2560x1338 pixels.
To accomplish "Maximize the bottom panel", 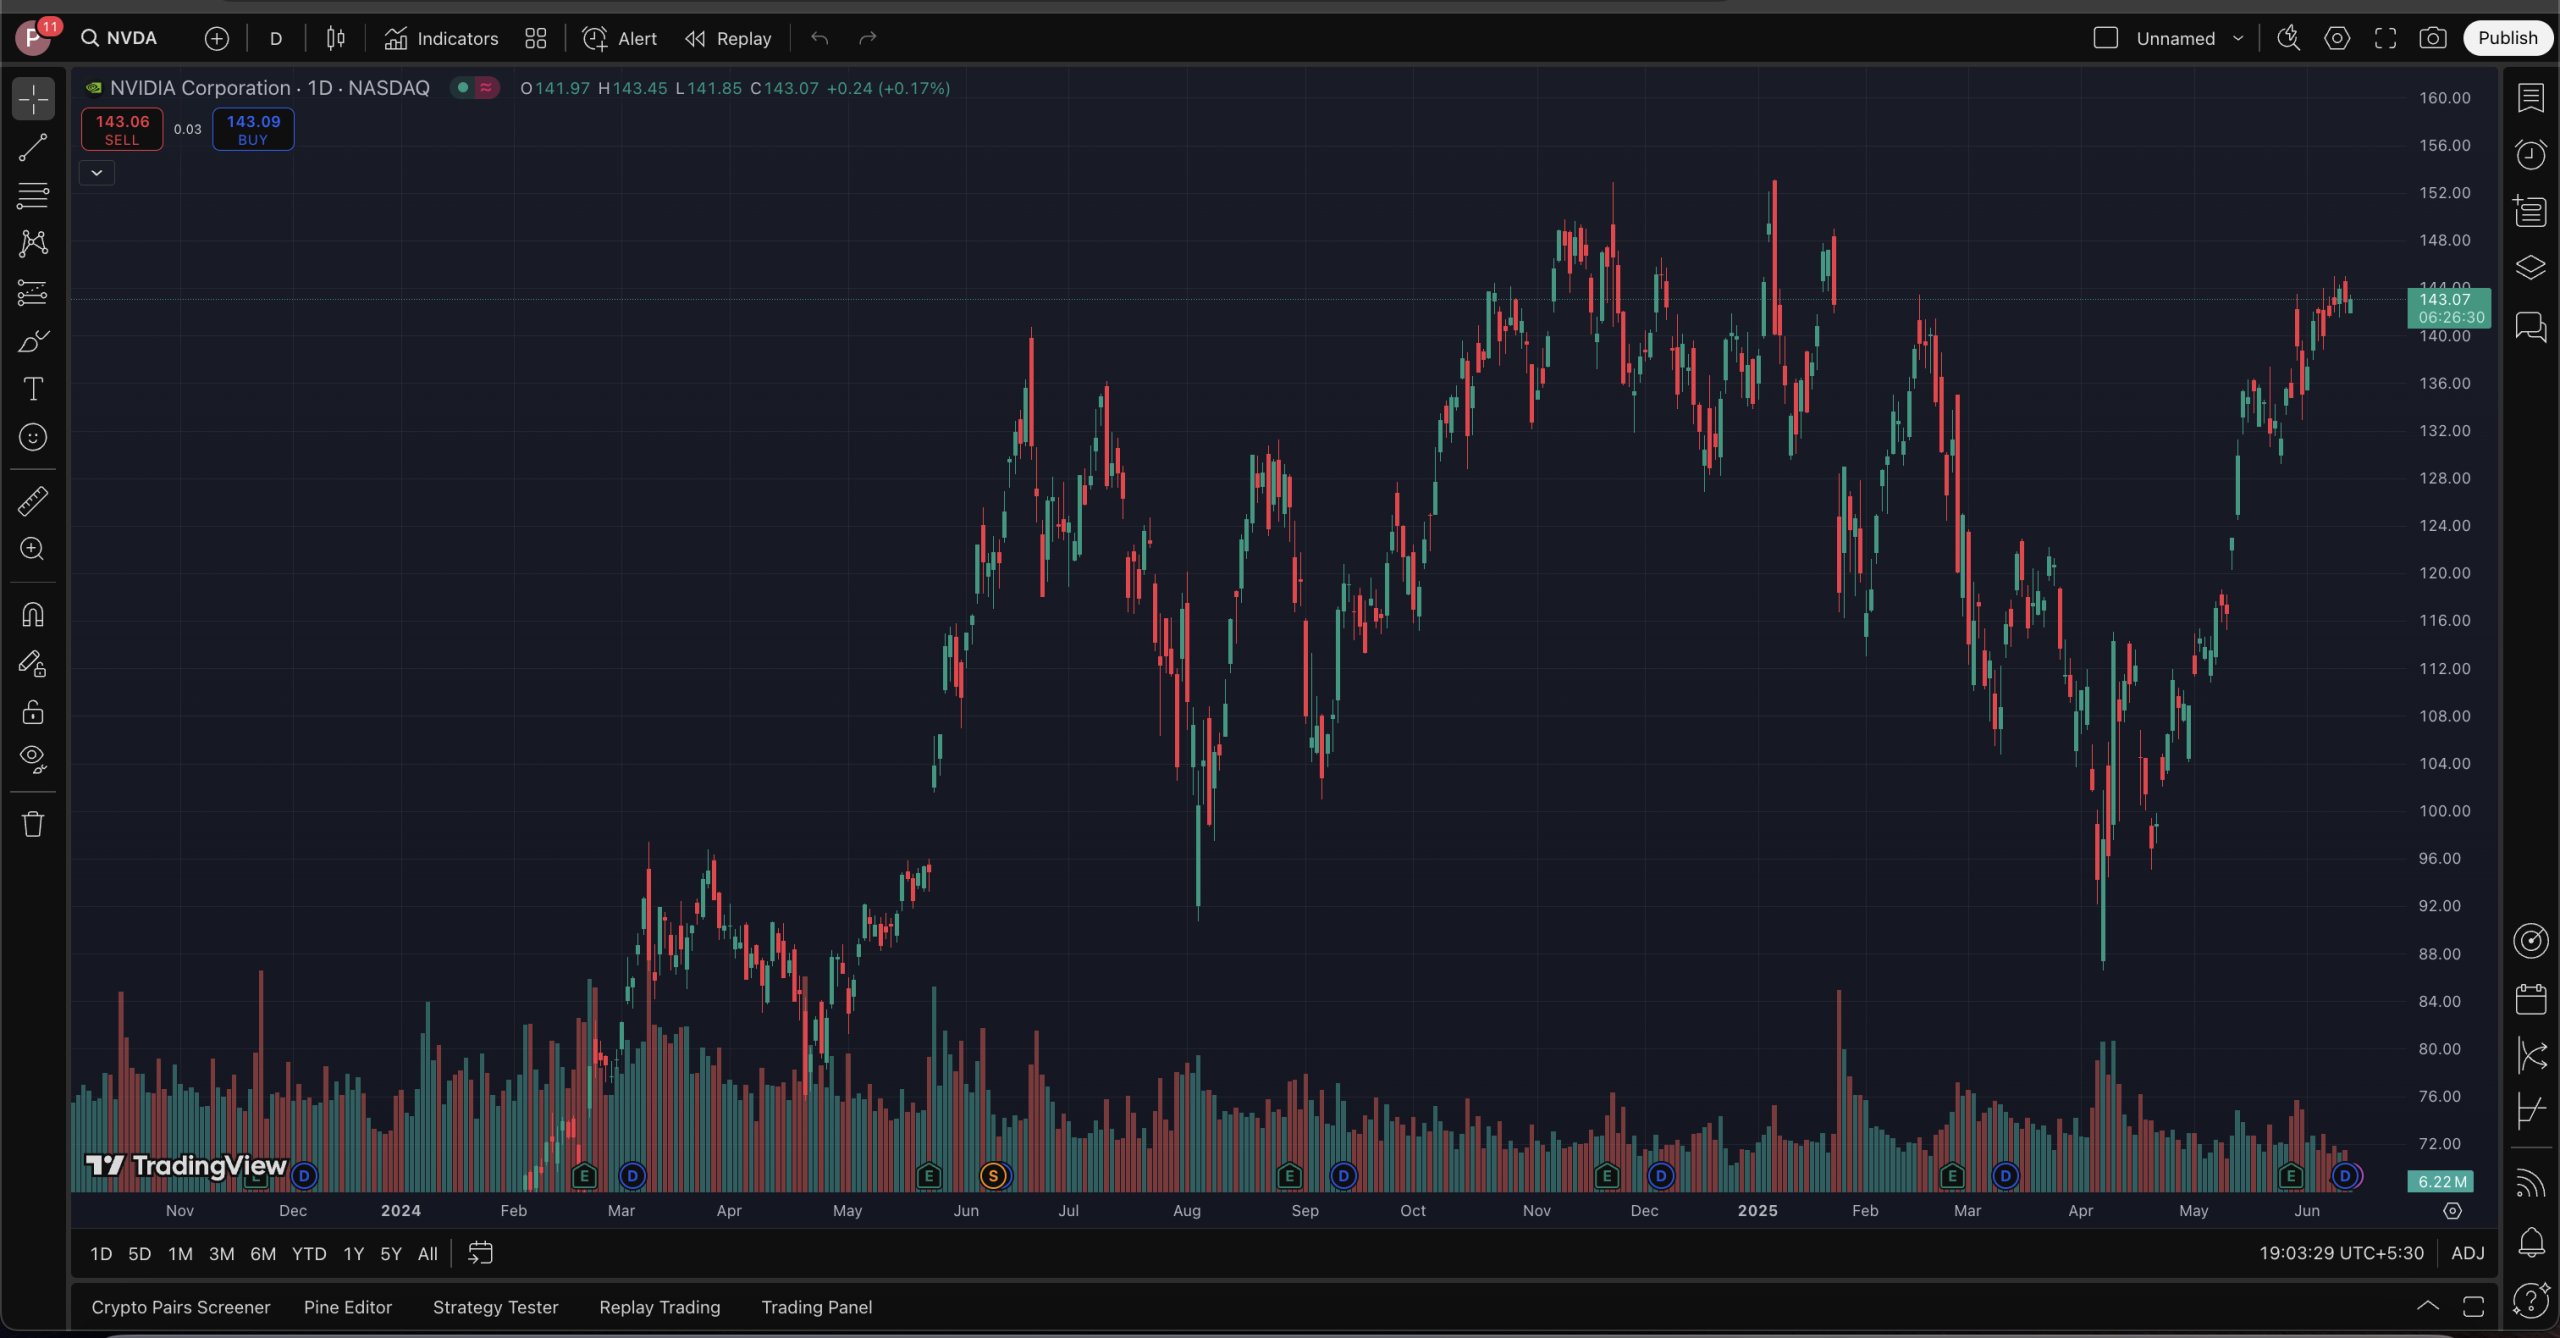I will point(2474,1306).
